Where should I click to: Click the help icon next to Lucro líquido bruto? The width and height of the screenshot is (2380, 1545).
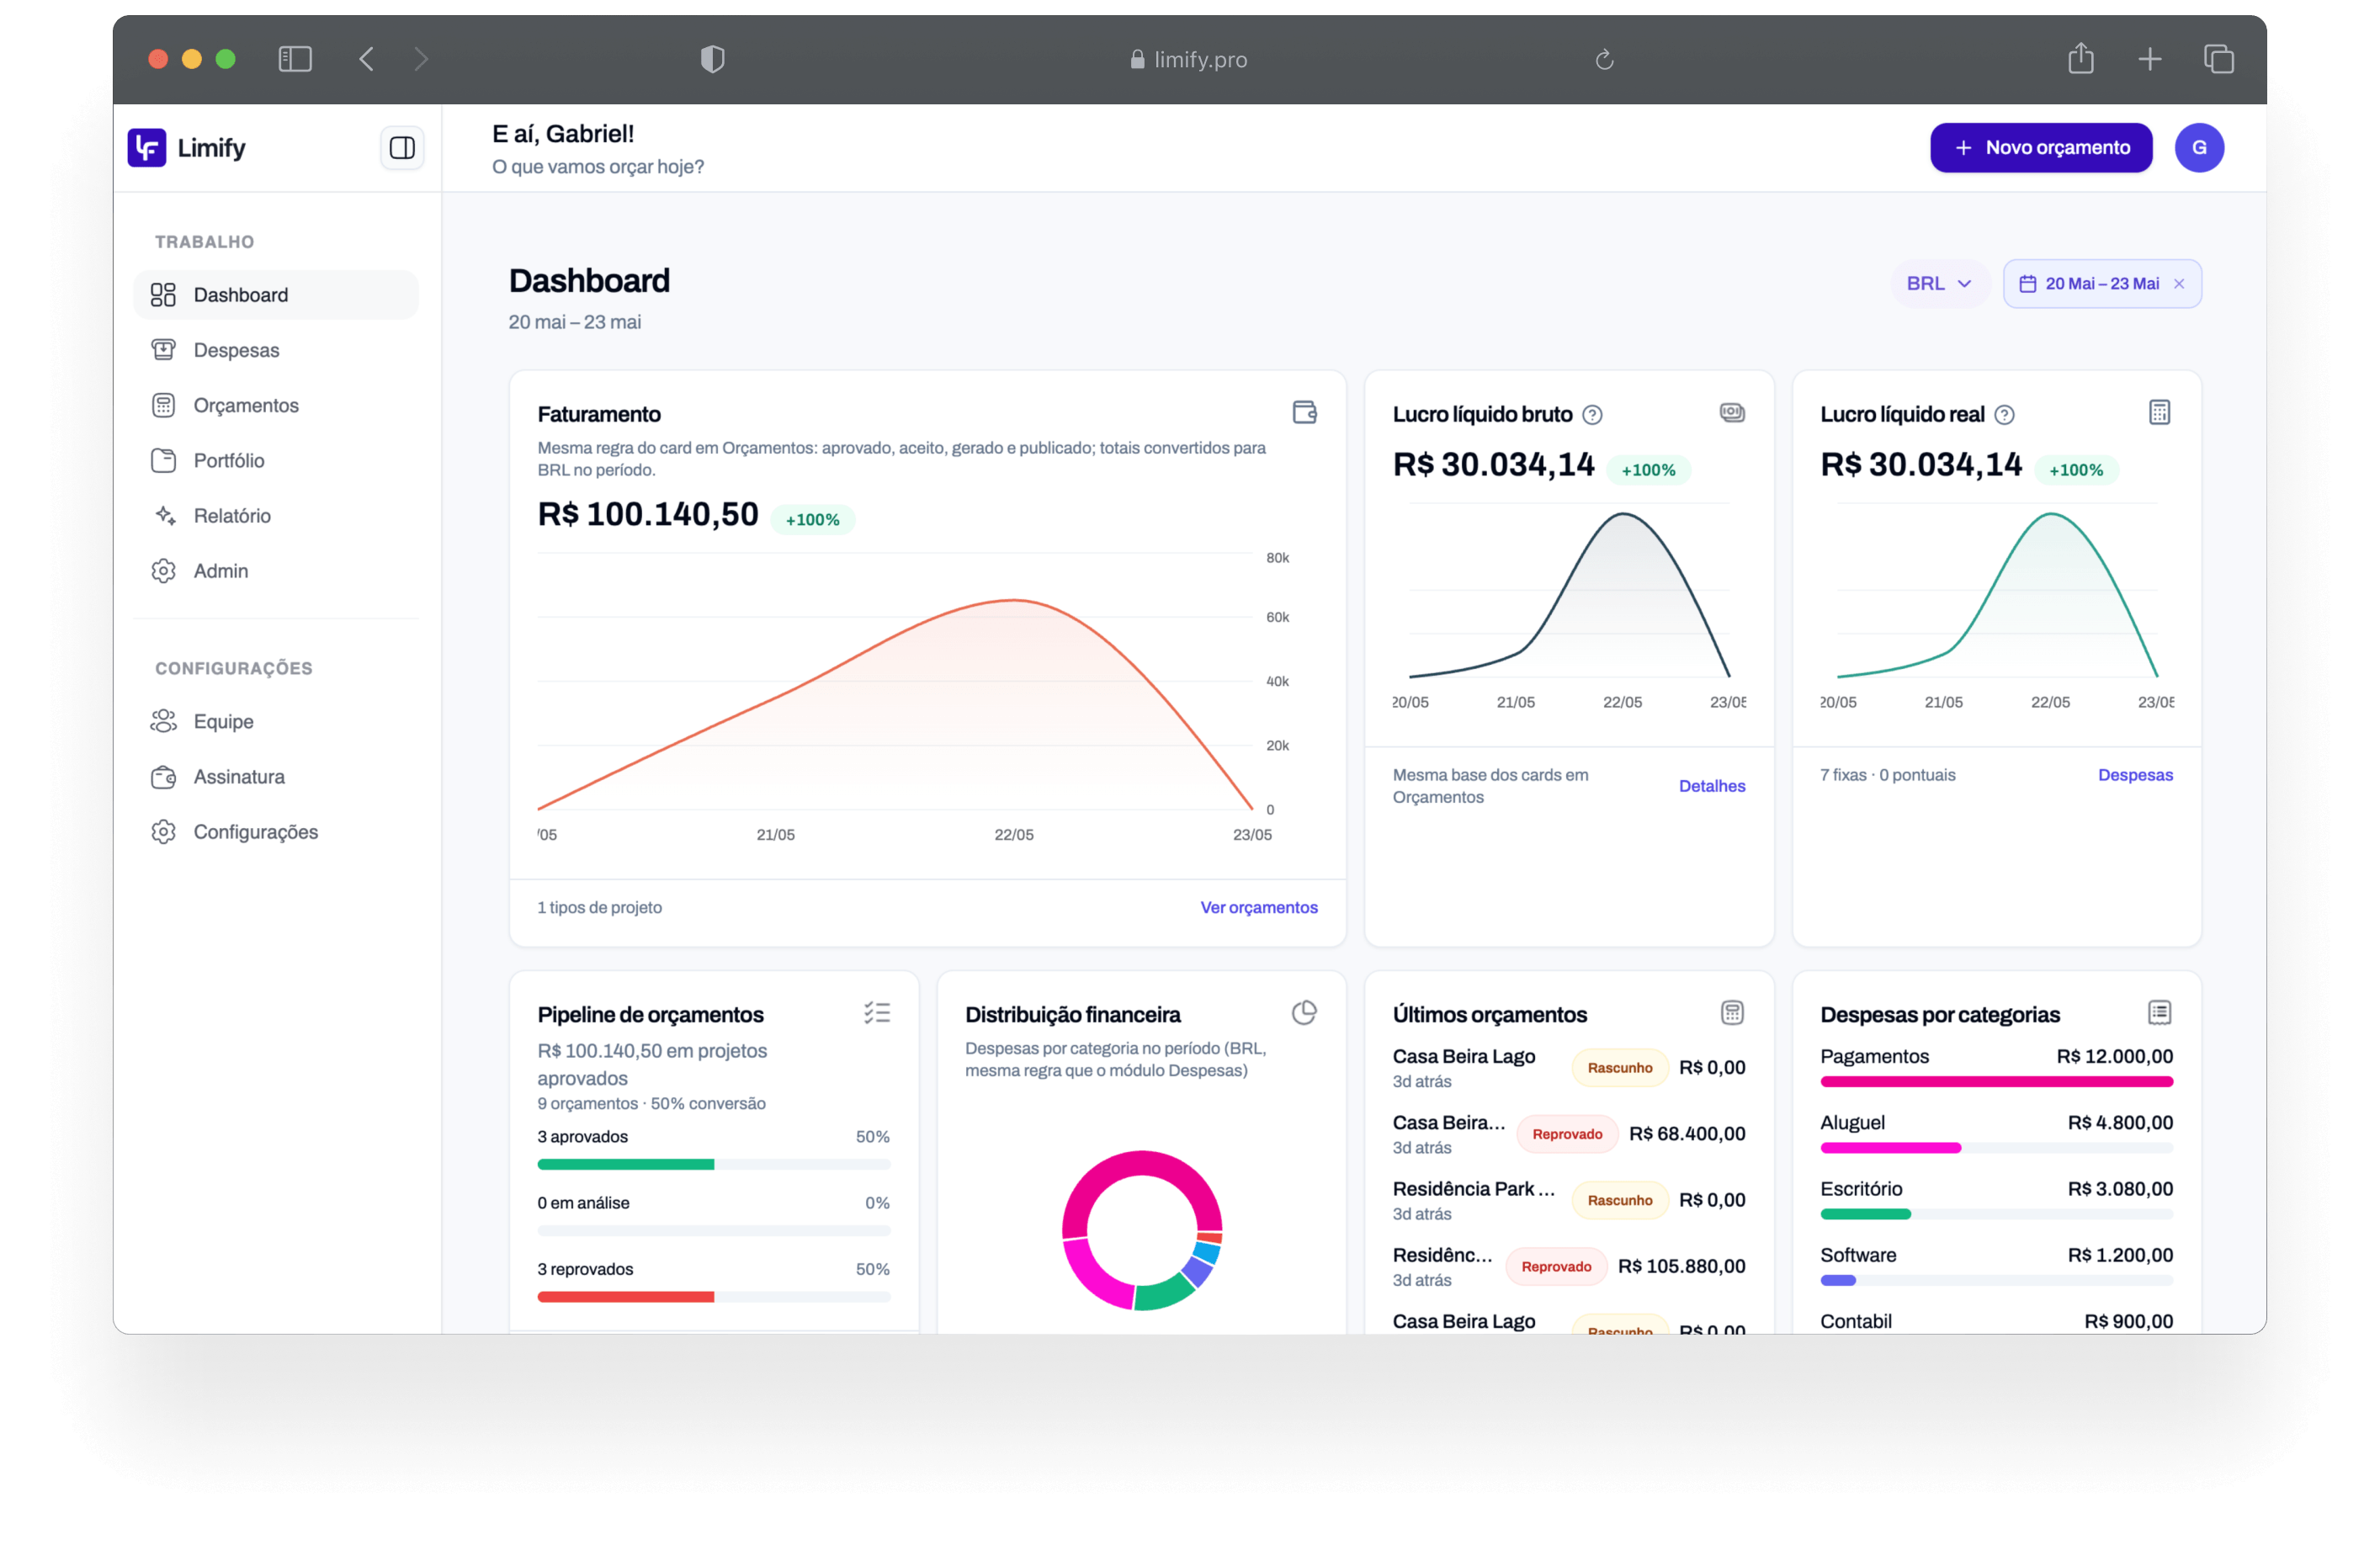click(x=1592, y=415)
